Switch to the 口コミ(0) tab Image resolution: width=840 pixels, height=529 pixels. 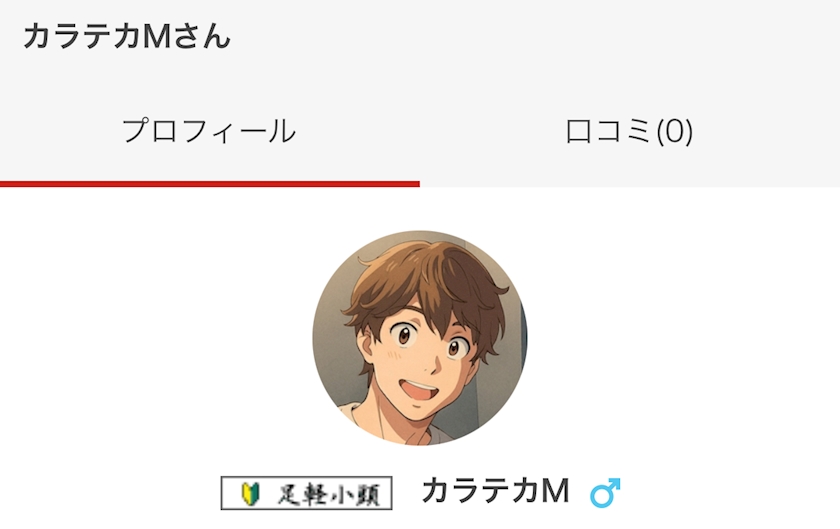click(630, 131)
